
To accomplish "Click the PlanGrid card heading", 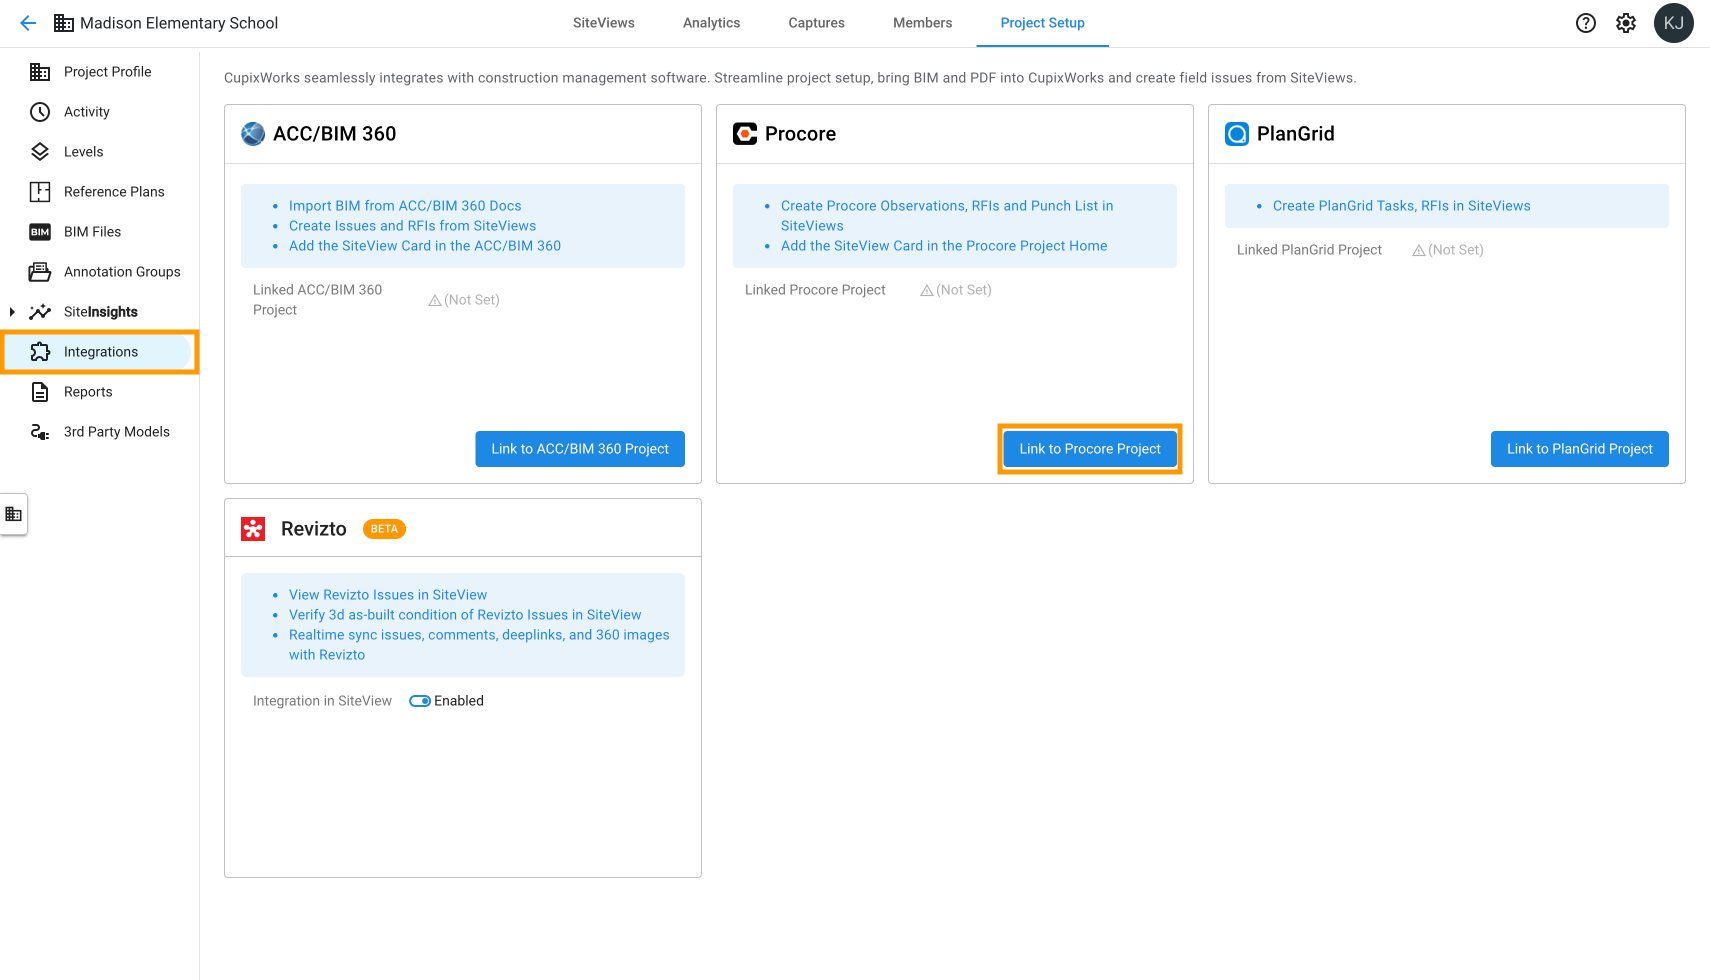I will point(1296,134).
